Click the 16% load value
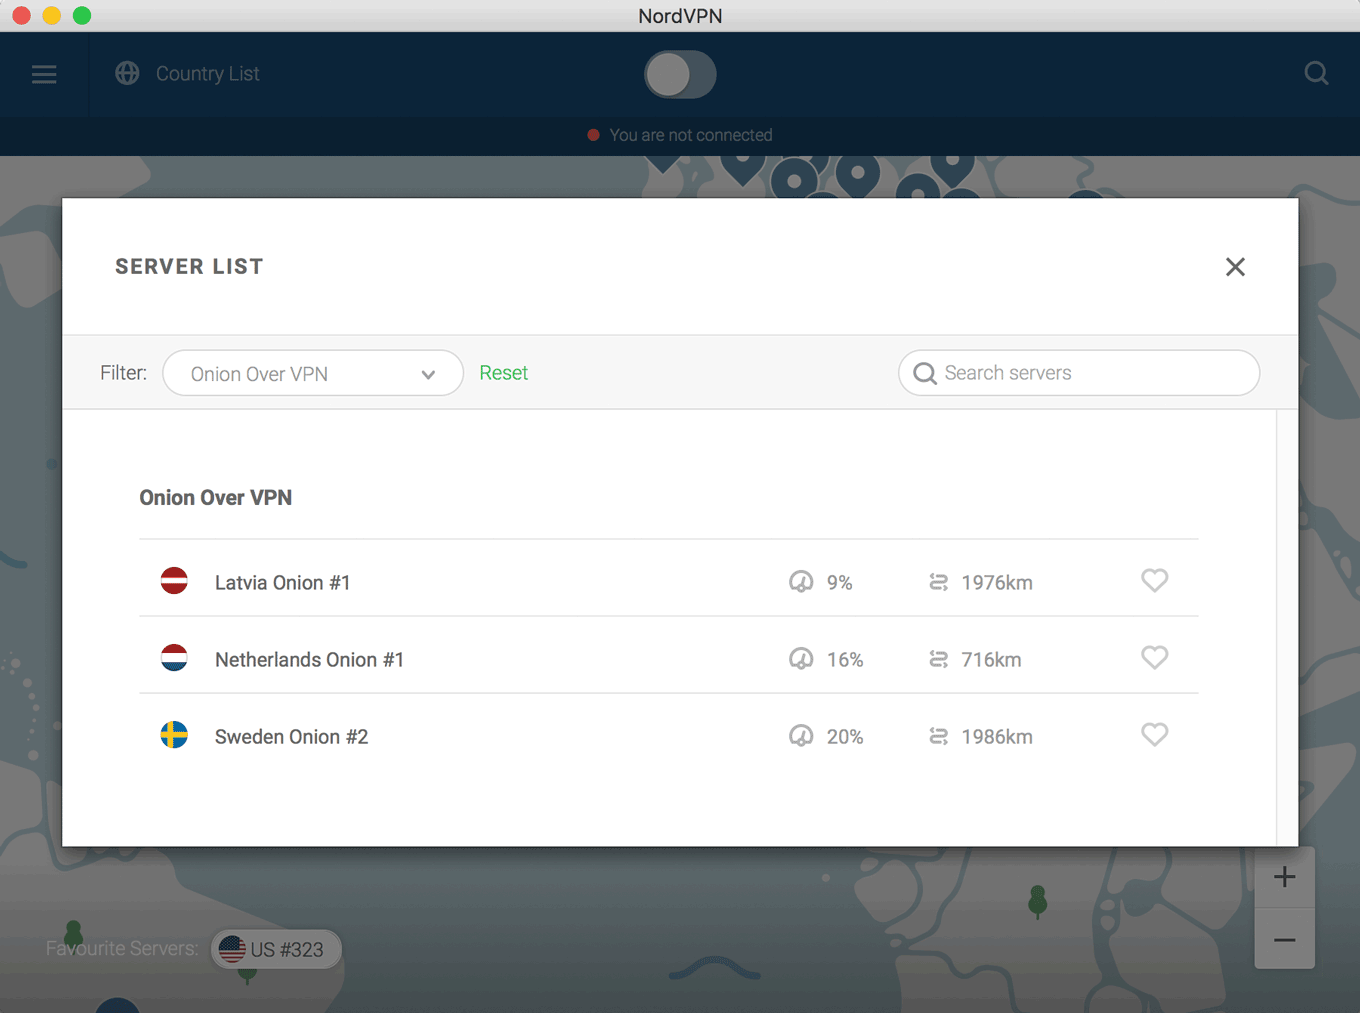Image resolution: width=1360 pixels, height=1013 pixels. click(x=845, y=660)
